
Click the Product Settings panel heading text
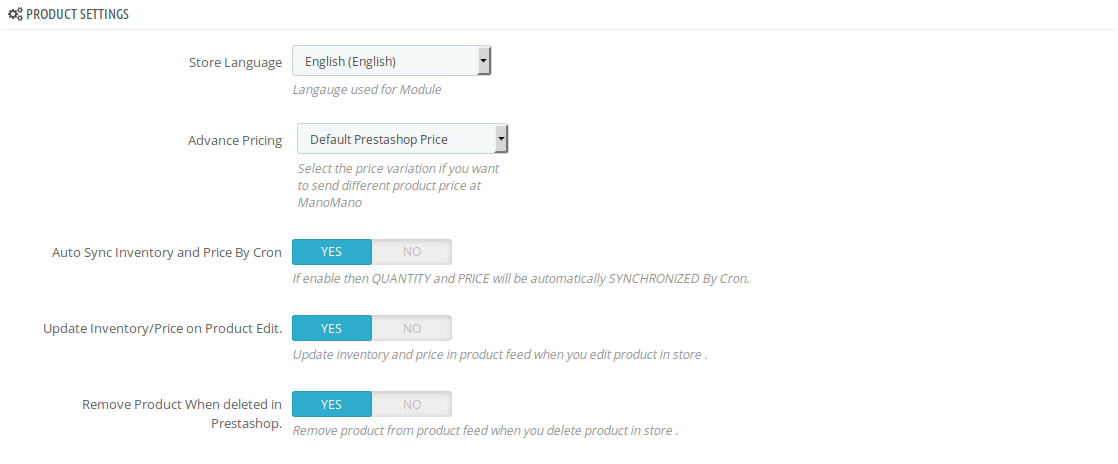(77, 15)
